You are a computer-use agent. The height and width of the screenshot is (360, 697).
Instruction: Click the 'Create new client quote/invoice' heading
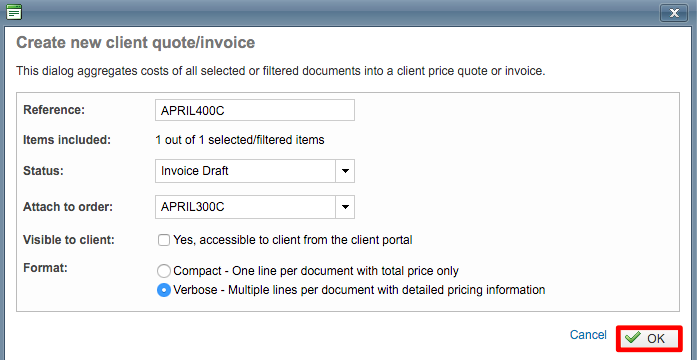[x=136, y=43]
